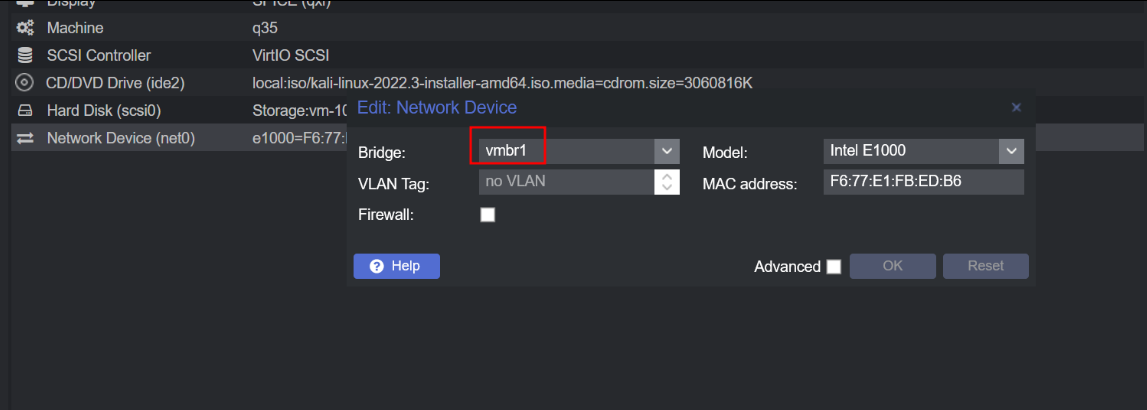Enable the Firewall checkbox

pos(488,214)
